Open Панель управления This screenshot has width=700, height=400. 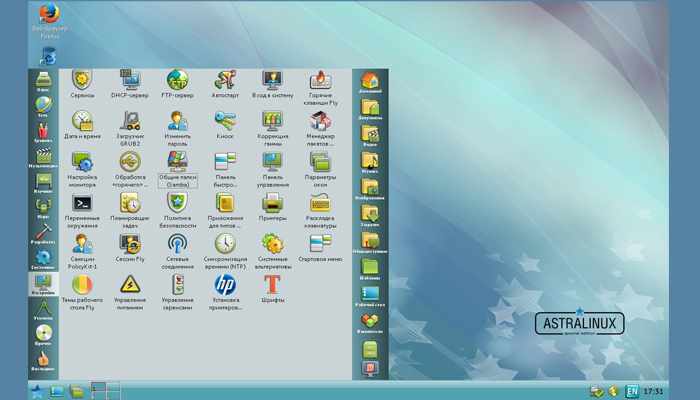tap(272, 170)
